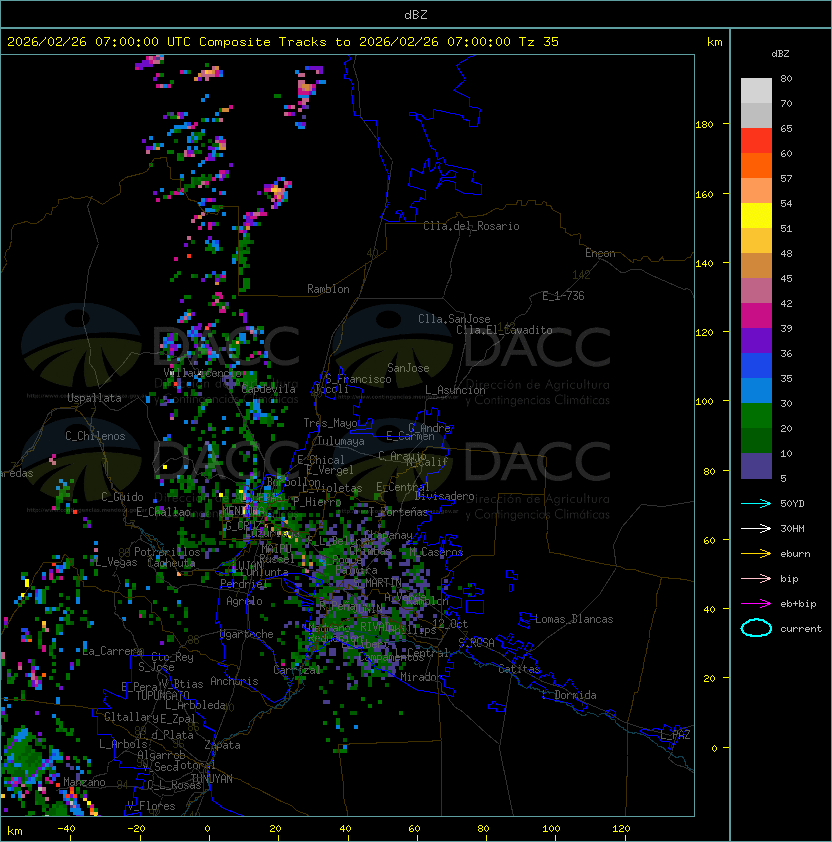This screenshot has height=842, width=832.
Task: Click the -40 tick on horizontal km axis
Action: coord(67,829)
